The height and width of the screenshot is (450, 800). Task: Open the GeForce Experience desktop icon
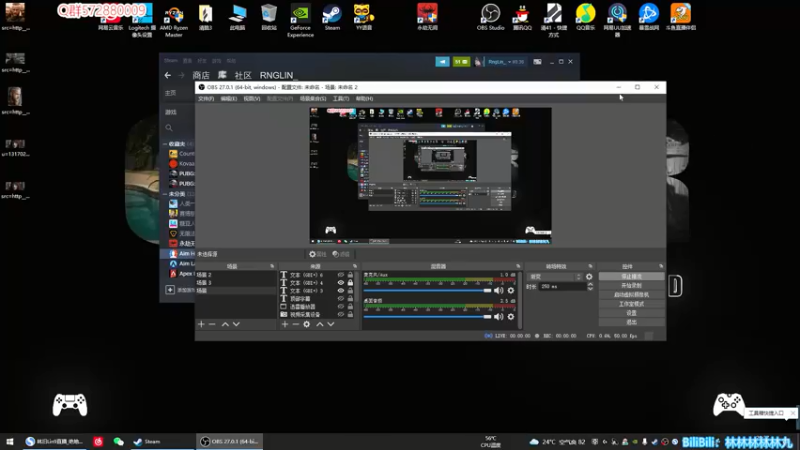(300, 20)
